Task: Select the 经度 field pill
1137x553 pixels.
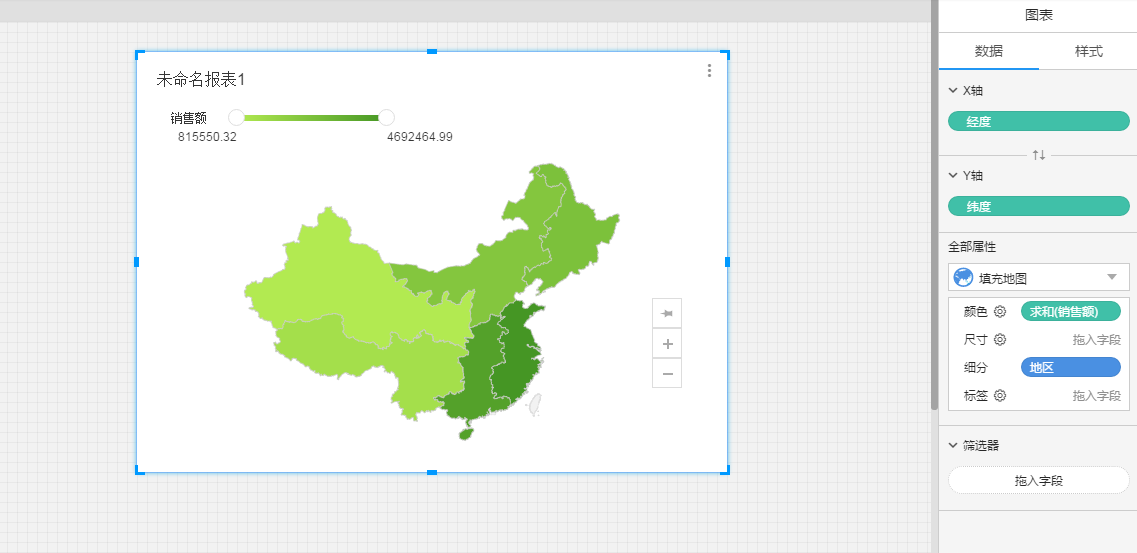Action: click(1039, 122)
